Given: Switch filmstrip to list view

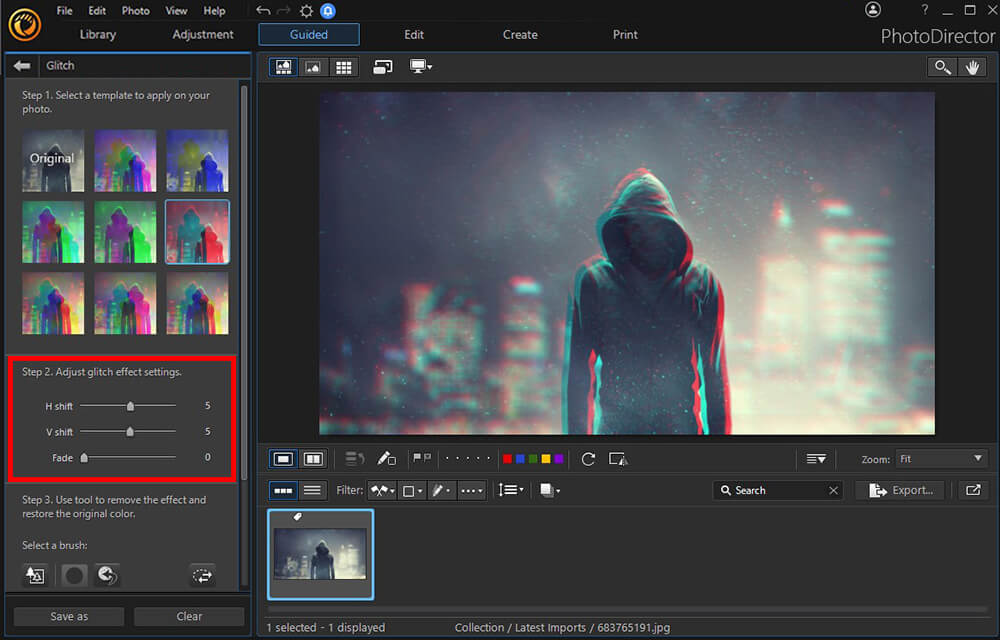Looking at the screenshot, I should tap(312, 490).
